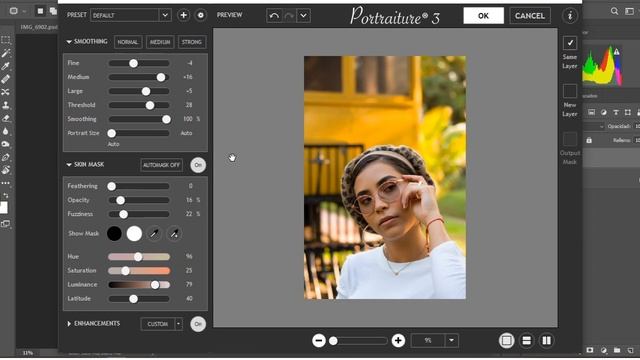Viewport: 640px width, 360px height.
Task: Open zoom percentage dropdown arrow
Action: 451,340
